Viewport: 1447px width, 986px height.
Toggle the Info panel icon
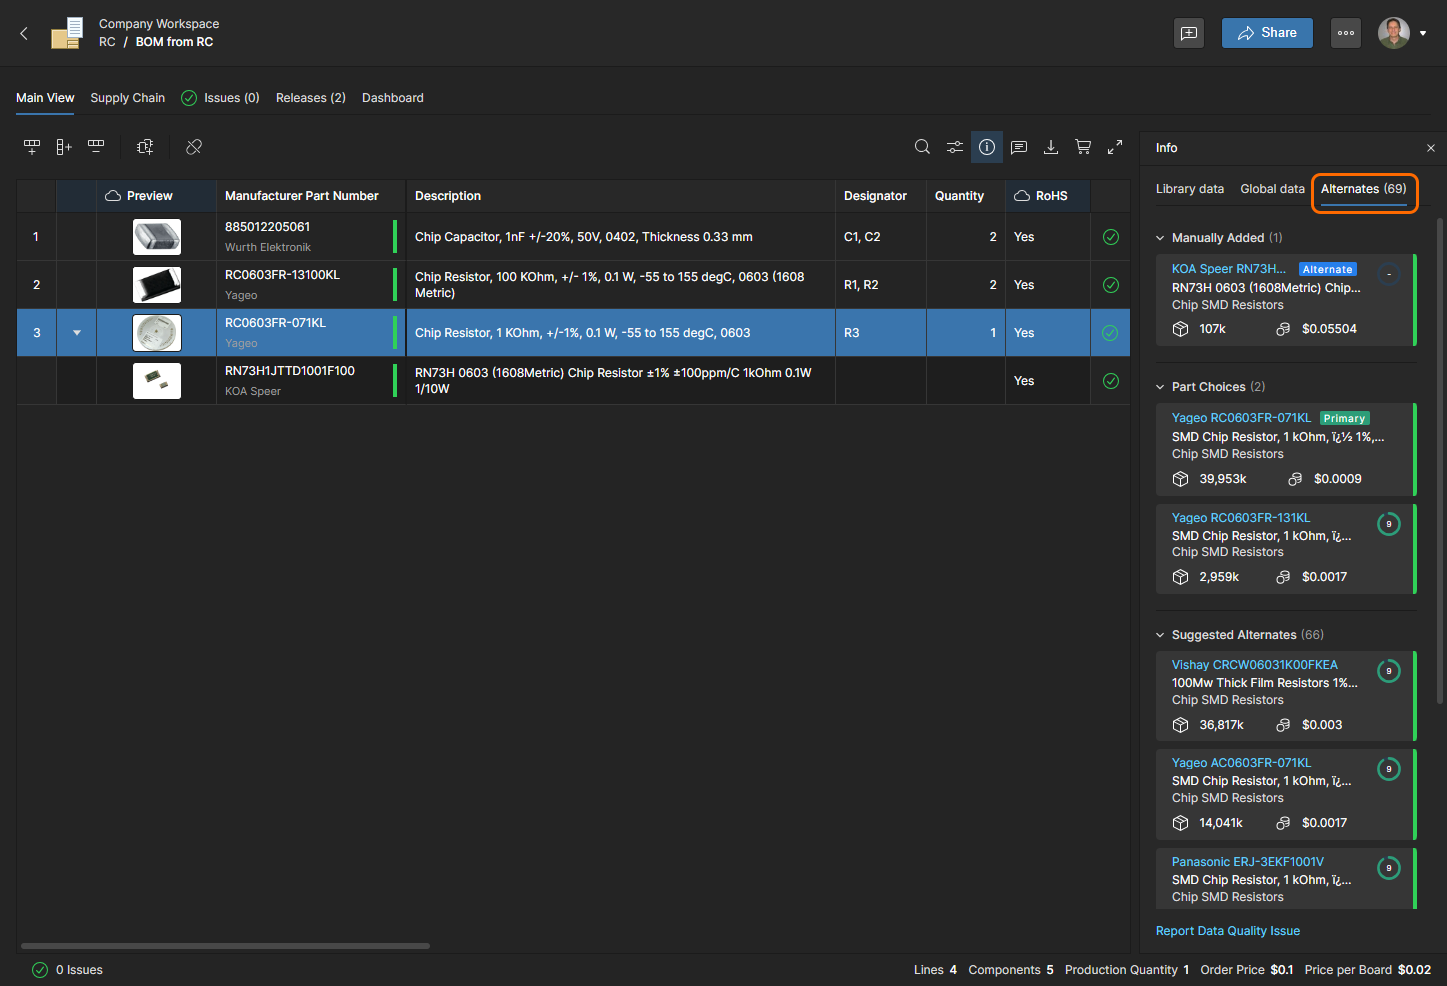coord(987,147)
